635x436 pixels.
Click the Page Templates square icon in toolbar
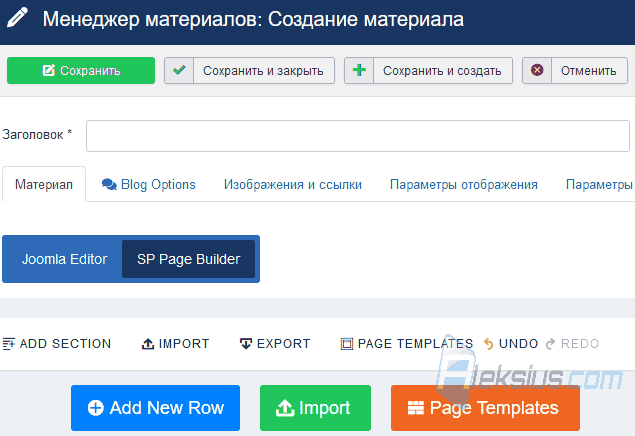347,344
